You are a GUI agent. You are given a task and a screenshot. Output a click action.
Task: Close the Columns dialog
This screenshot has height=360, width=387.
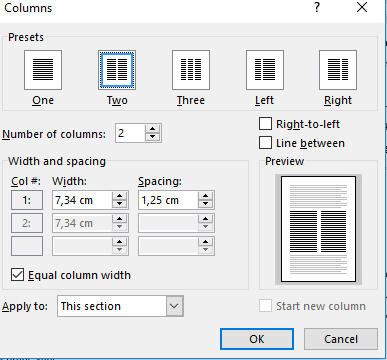[x=362, y=7]
